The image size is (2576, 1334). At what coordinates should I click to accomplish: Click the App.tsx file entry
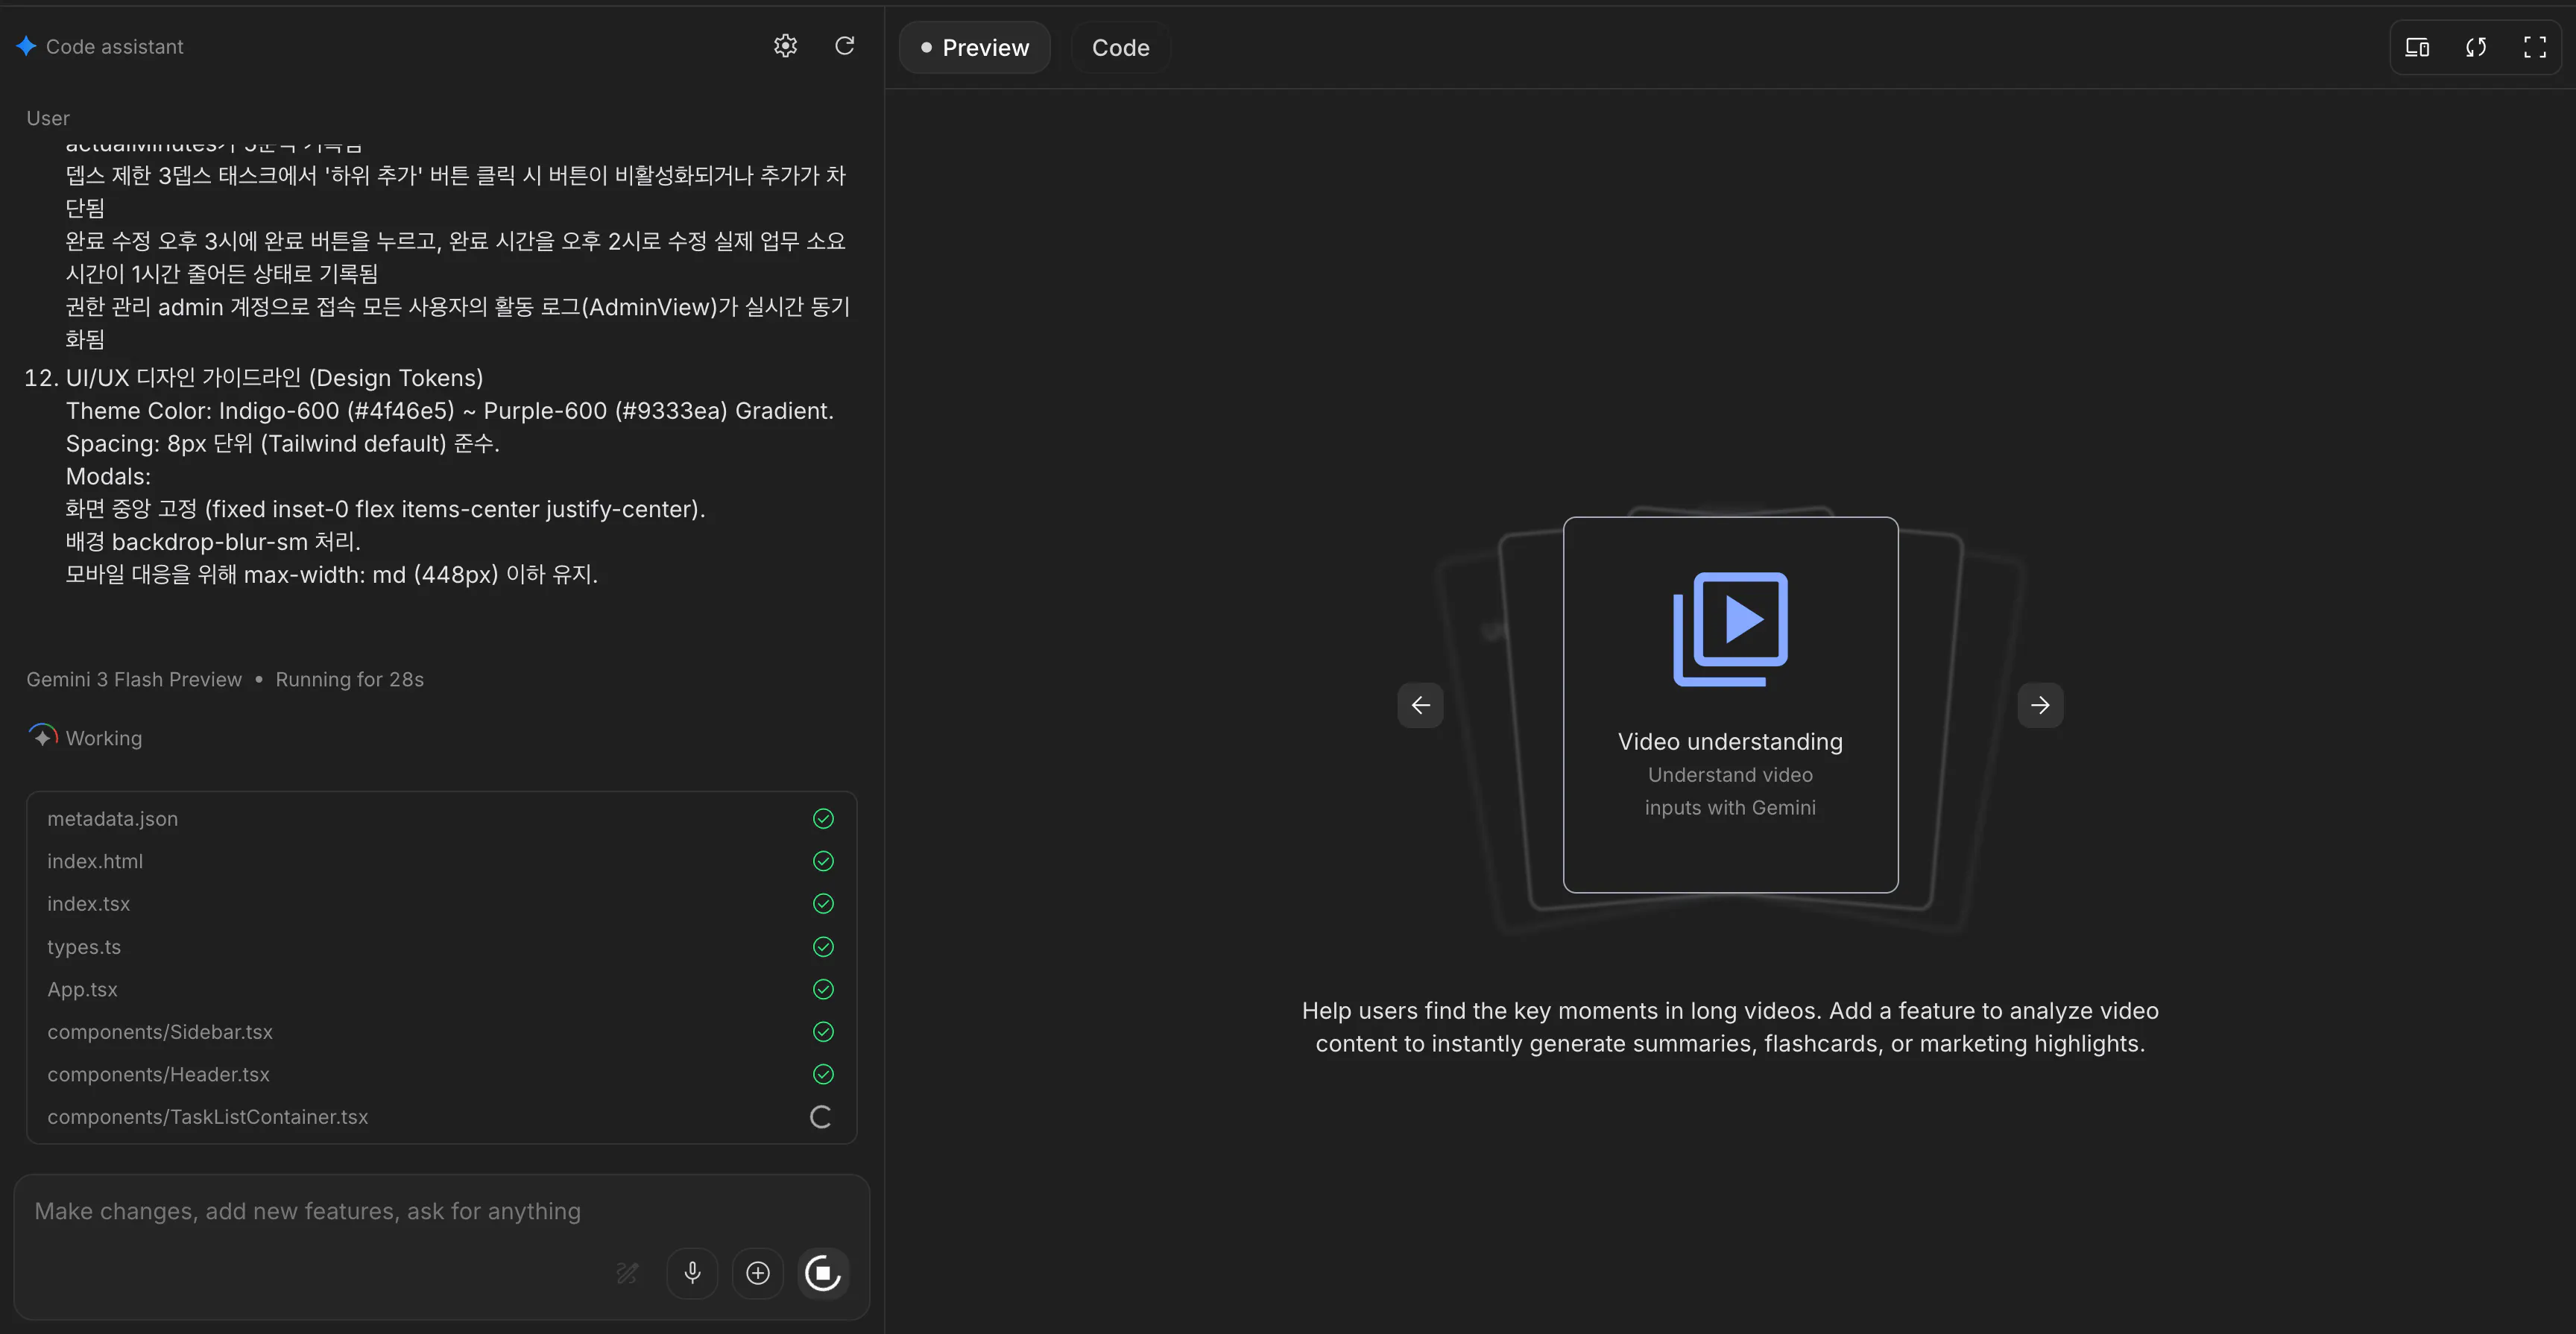[82, 989]
